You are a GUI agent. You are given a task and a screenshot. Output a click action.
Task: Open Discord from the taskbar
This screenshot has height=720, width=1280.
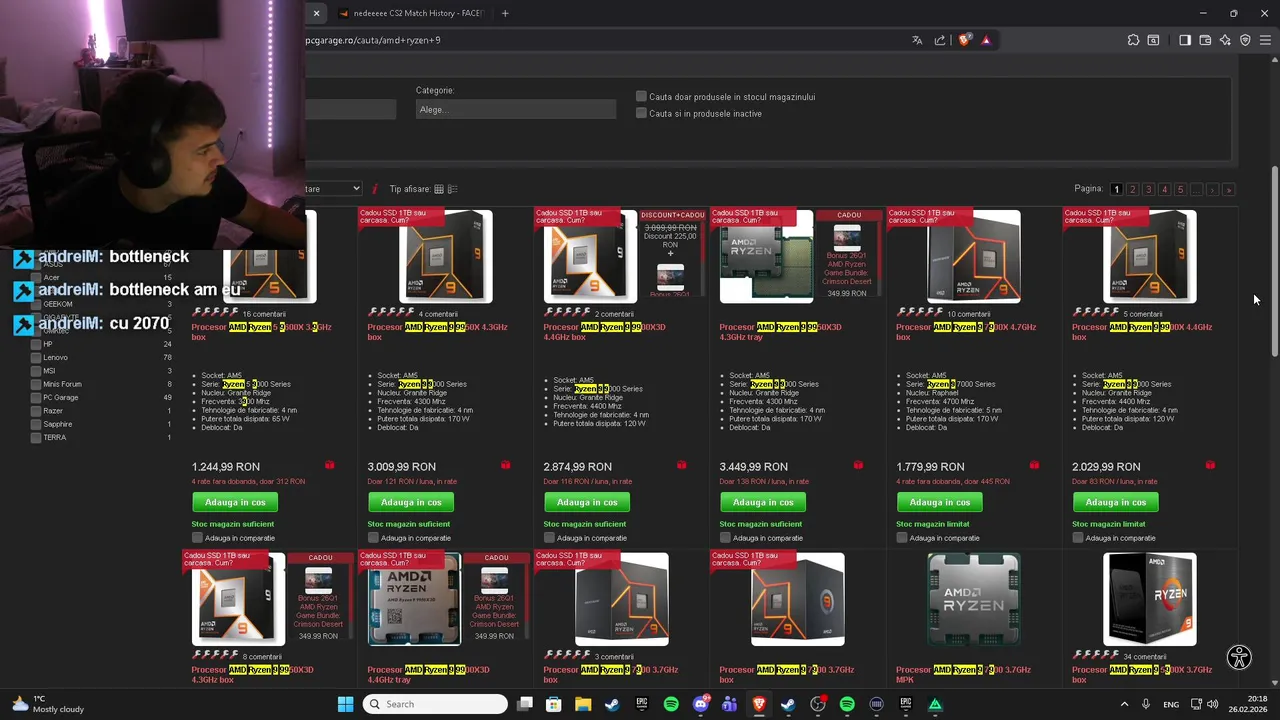tap(701, 704)
